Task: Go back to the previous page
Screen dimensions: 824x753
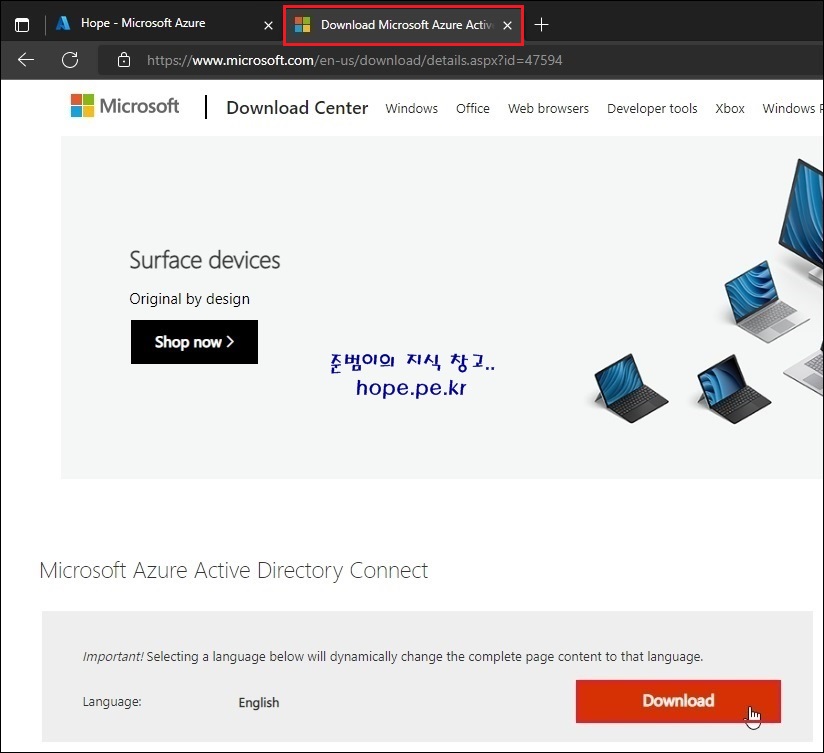Action: [x=25, y=60]
